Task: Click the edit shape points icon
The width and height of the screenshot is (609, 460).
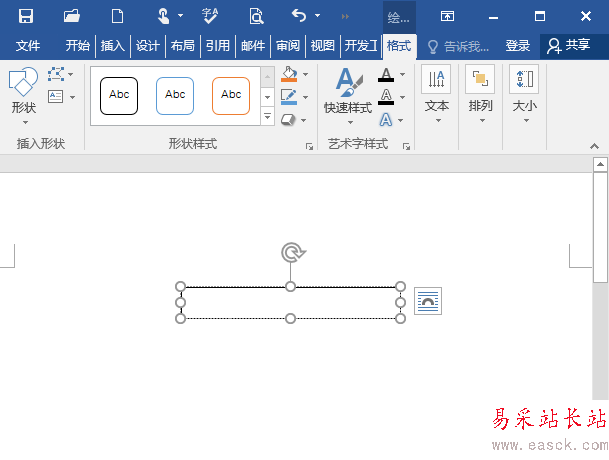Action: tap(56, 74)
